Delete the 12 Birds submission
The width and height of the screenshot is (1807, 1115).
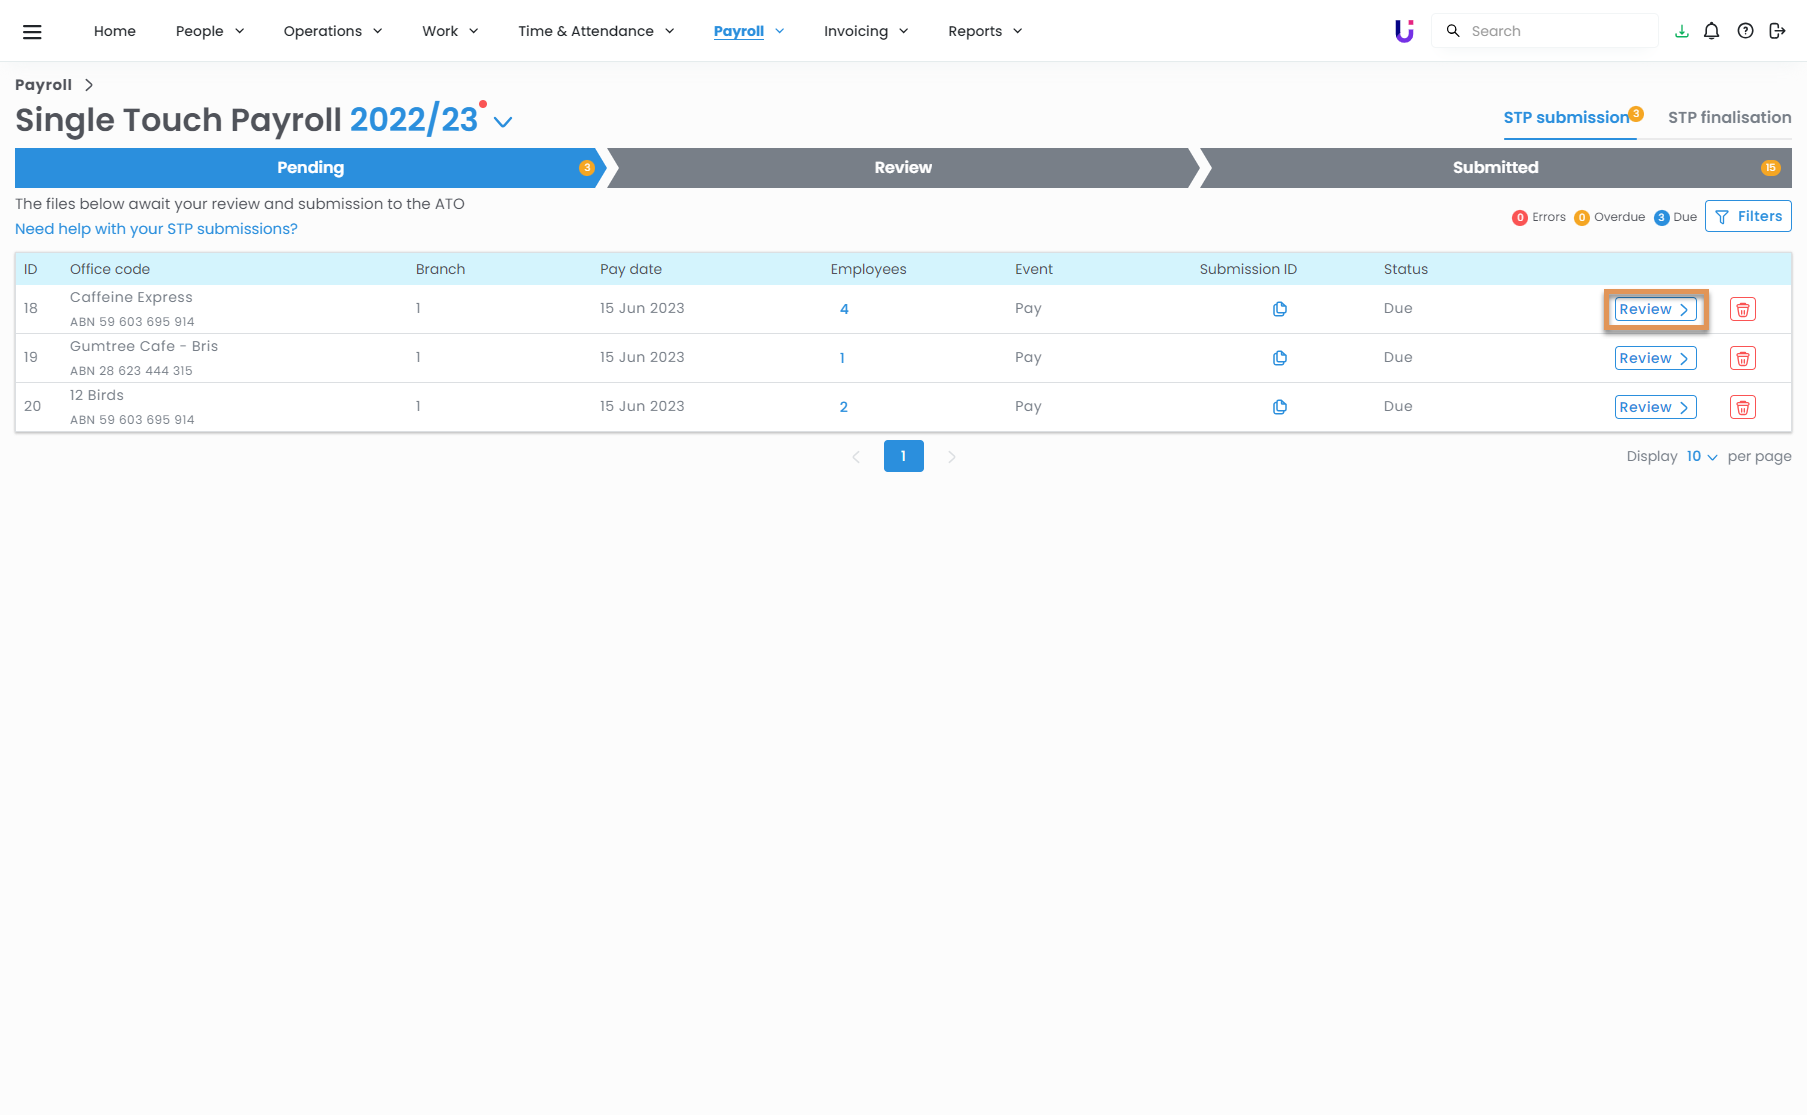point(1742,407)
